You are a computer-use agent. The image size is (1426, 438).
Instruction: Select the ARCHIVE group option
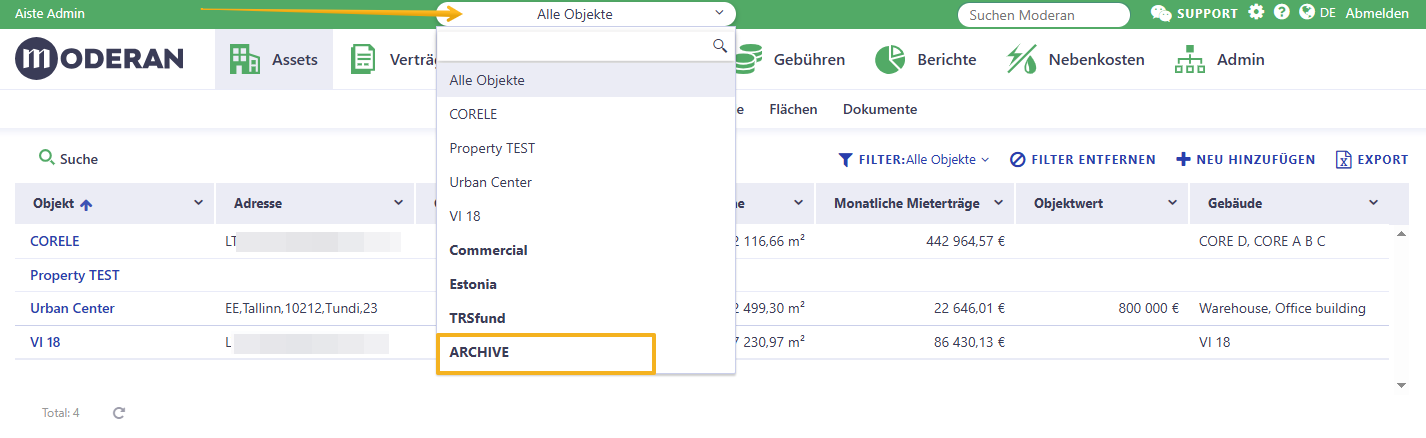point(586,352)
